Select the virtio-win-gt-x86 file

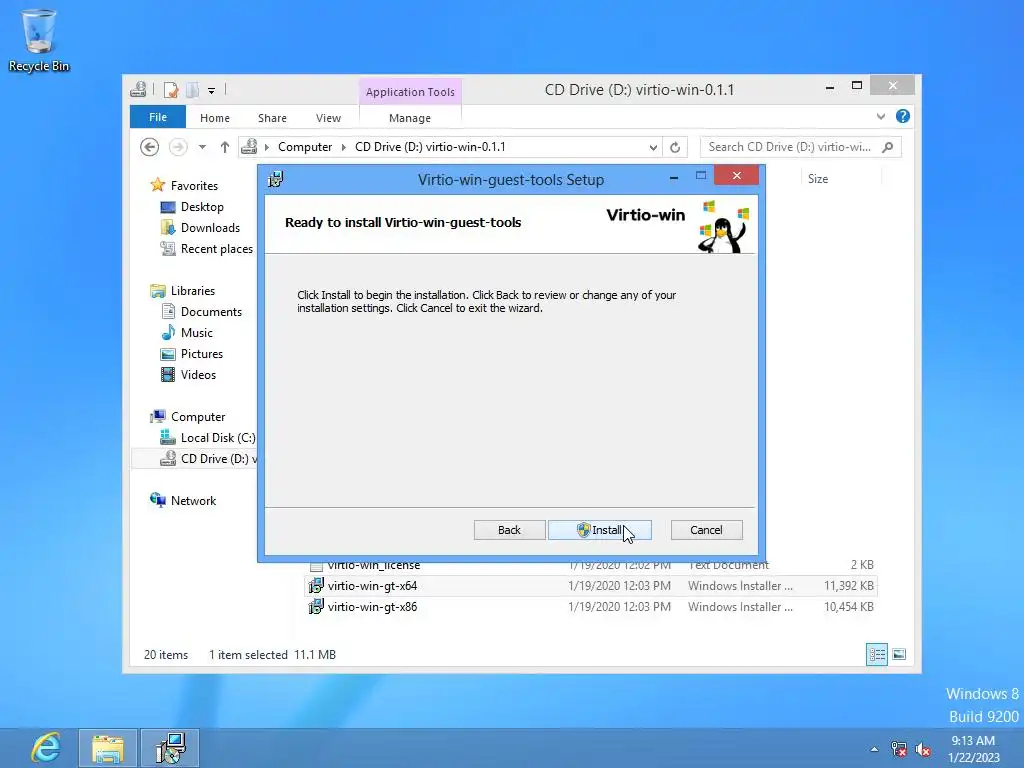pos(372,607)
